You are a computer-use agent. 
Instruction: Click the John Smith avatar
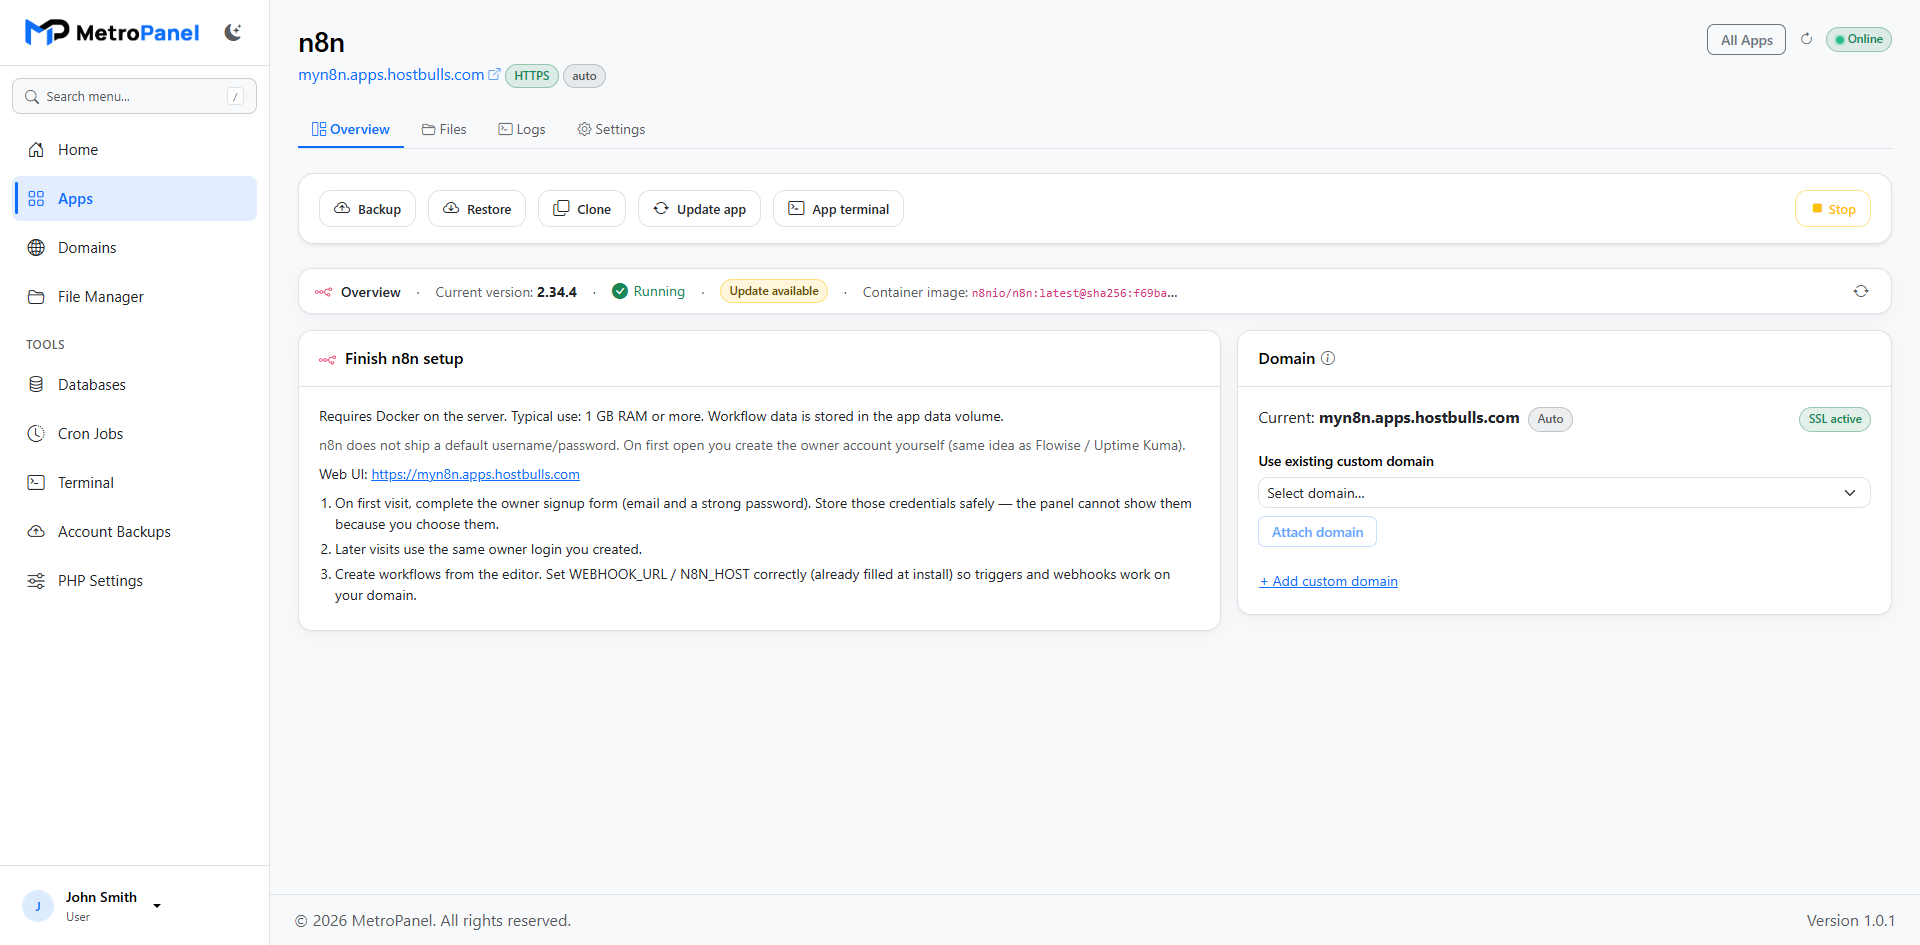point(38,906)
